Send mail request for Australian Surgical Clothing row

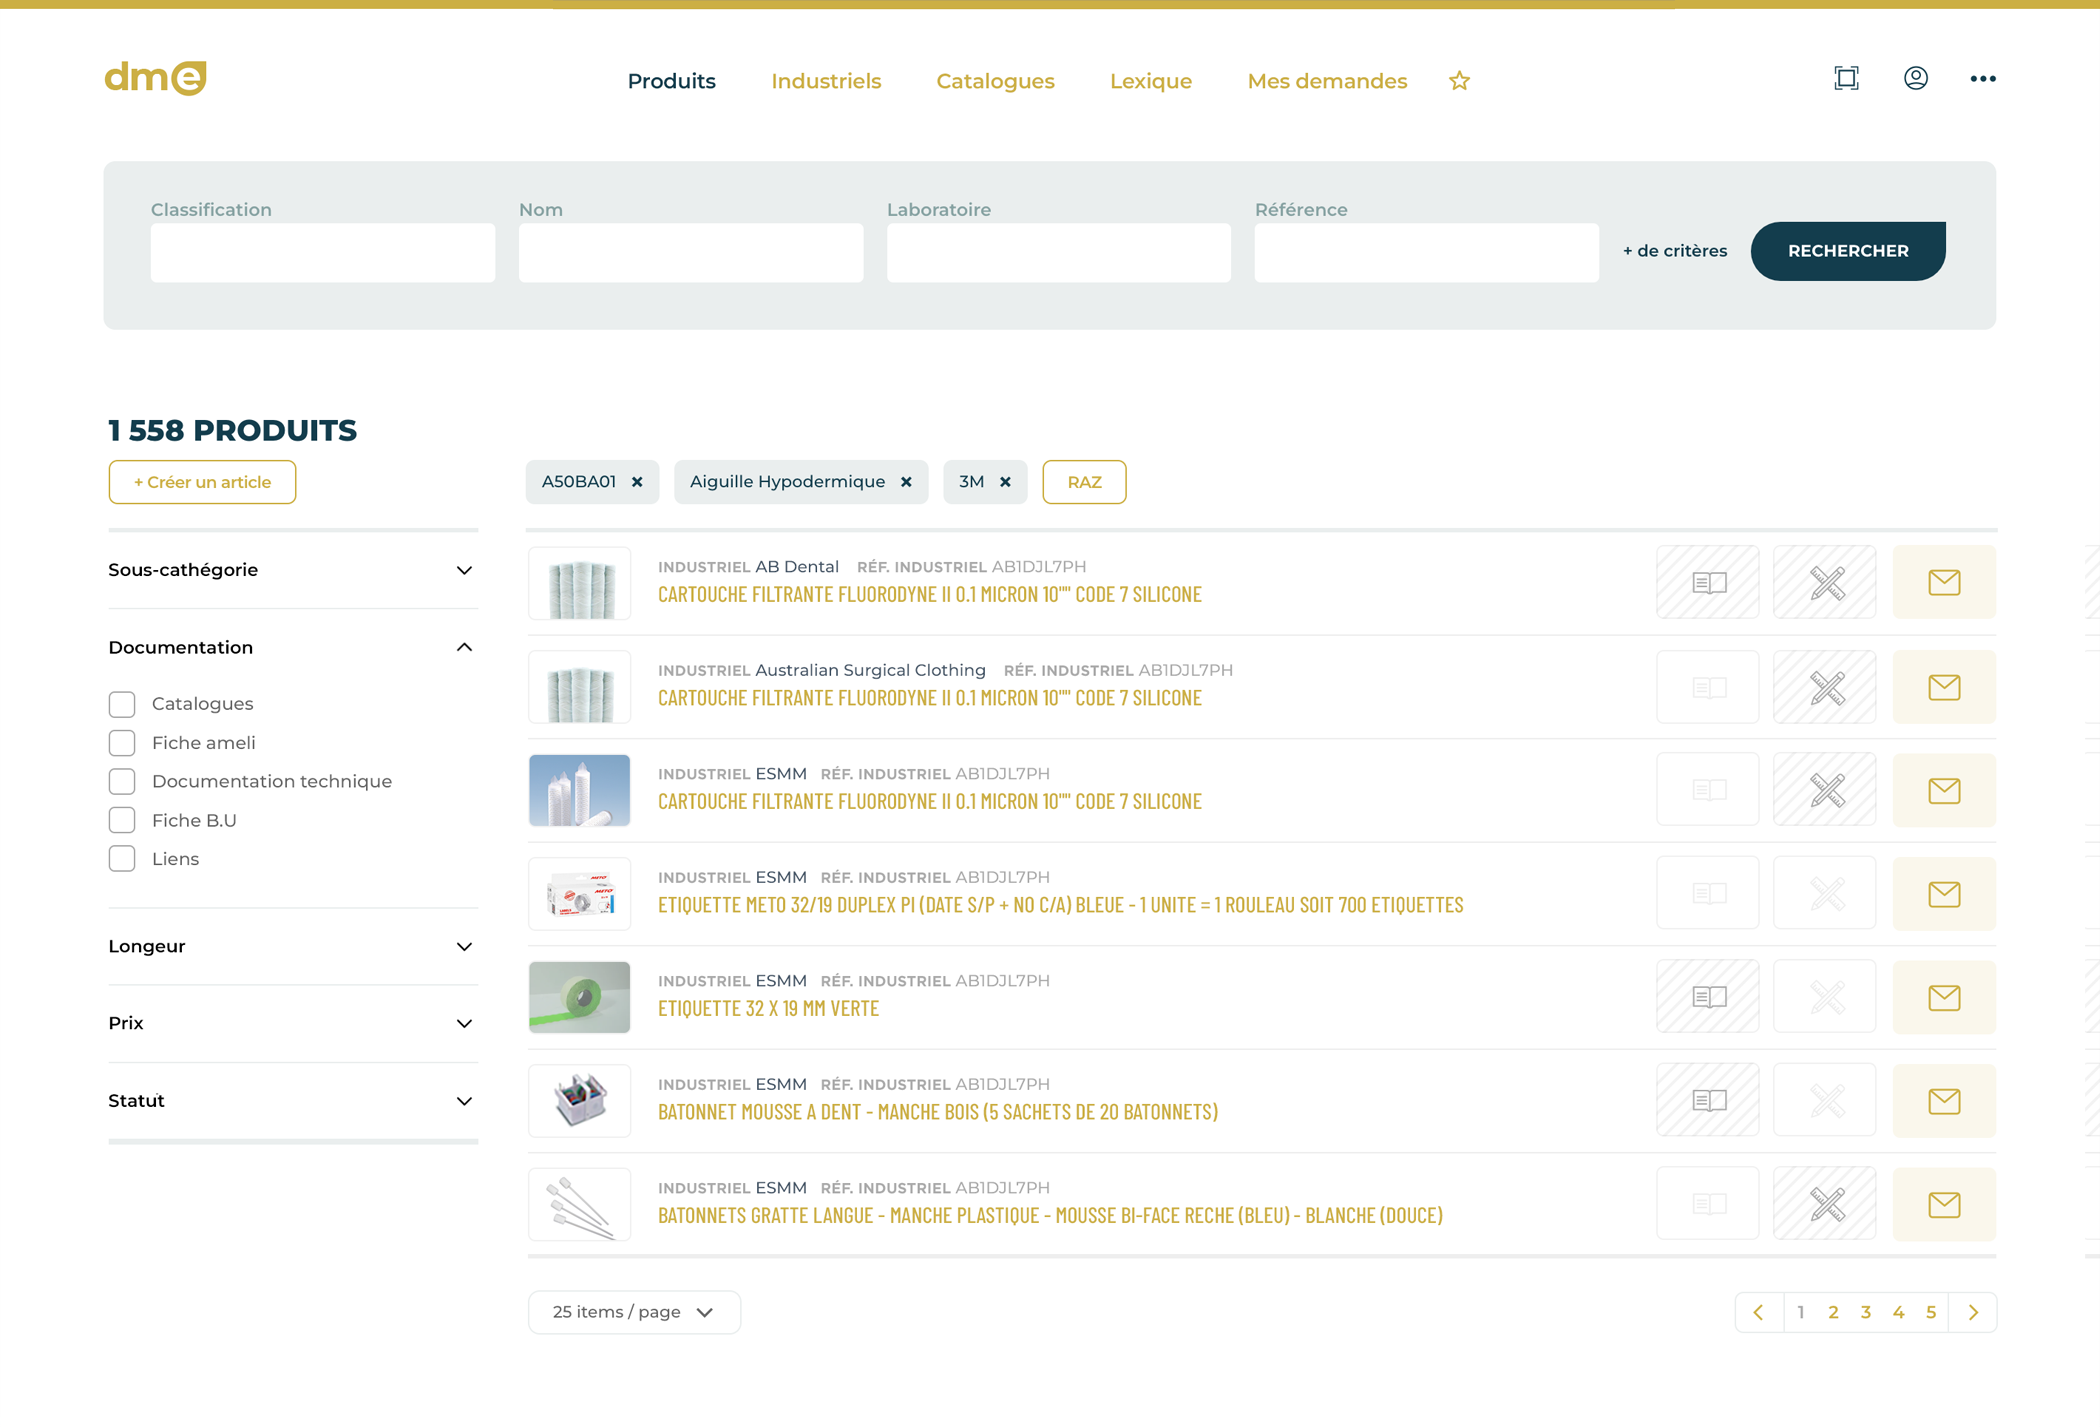[x=1944, y=687]
